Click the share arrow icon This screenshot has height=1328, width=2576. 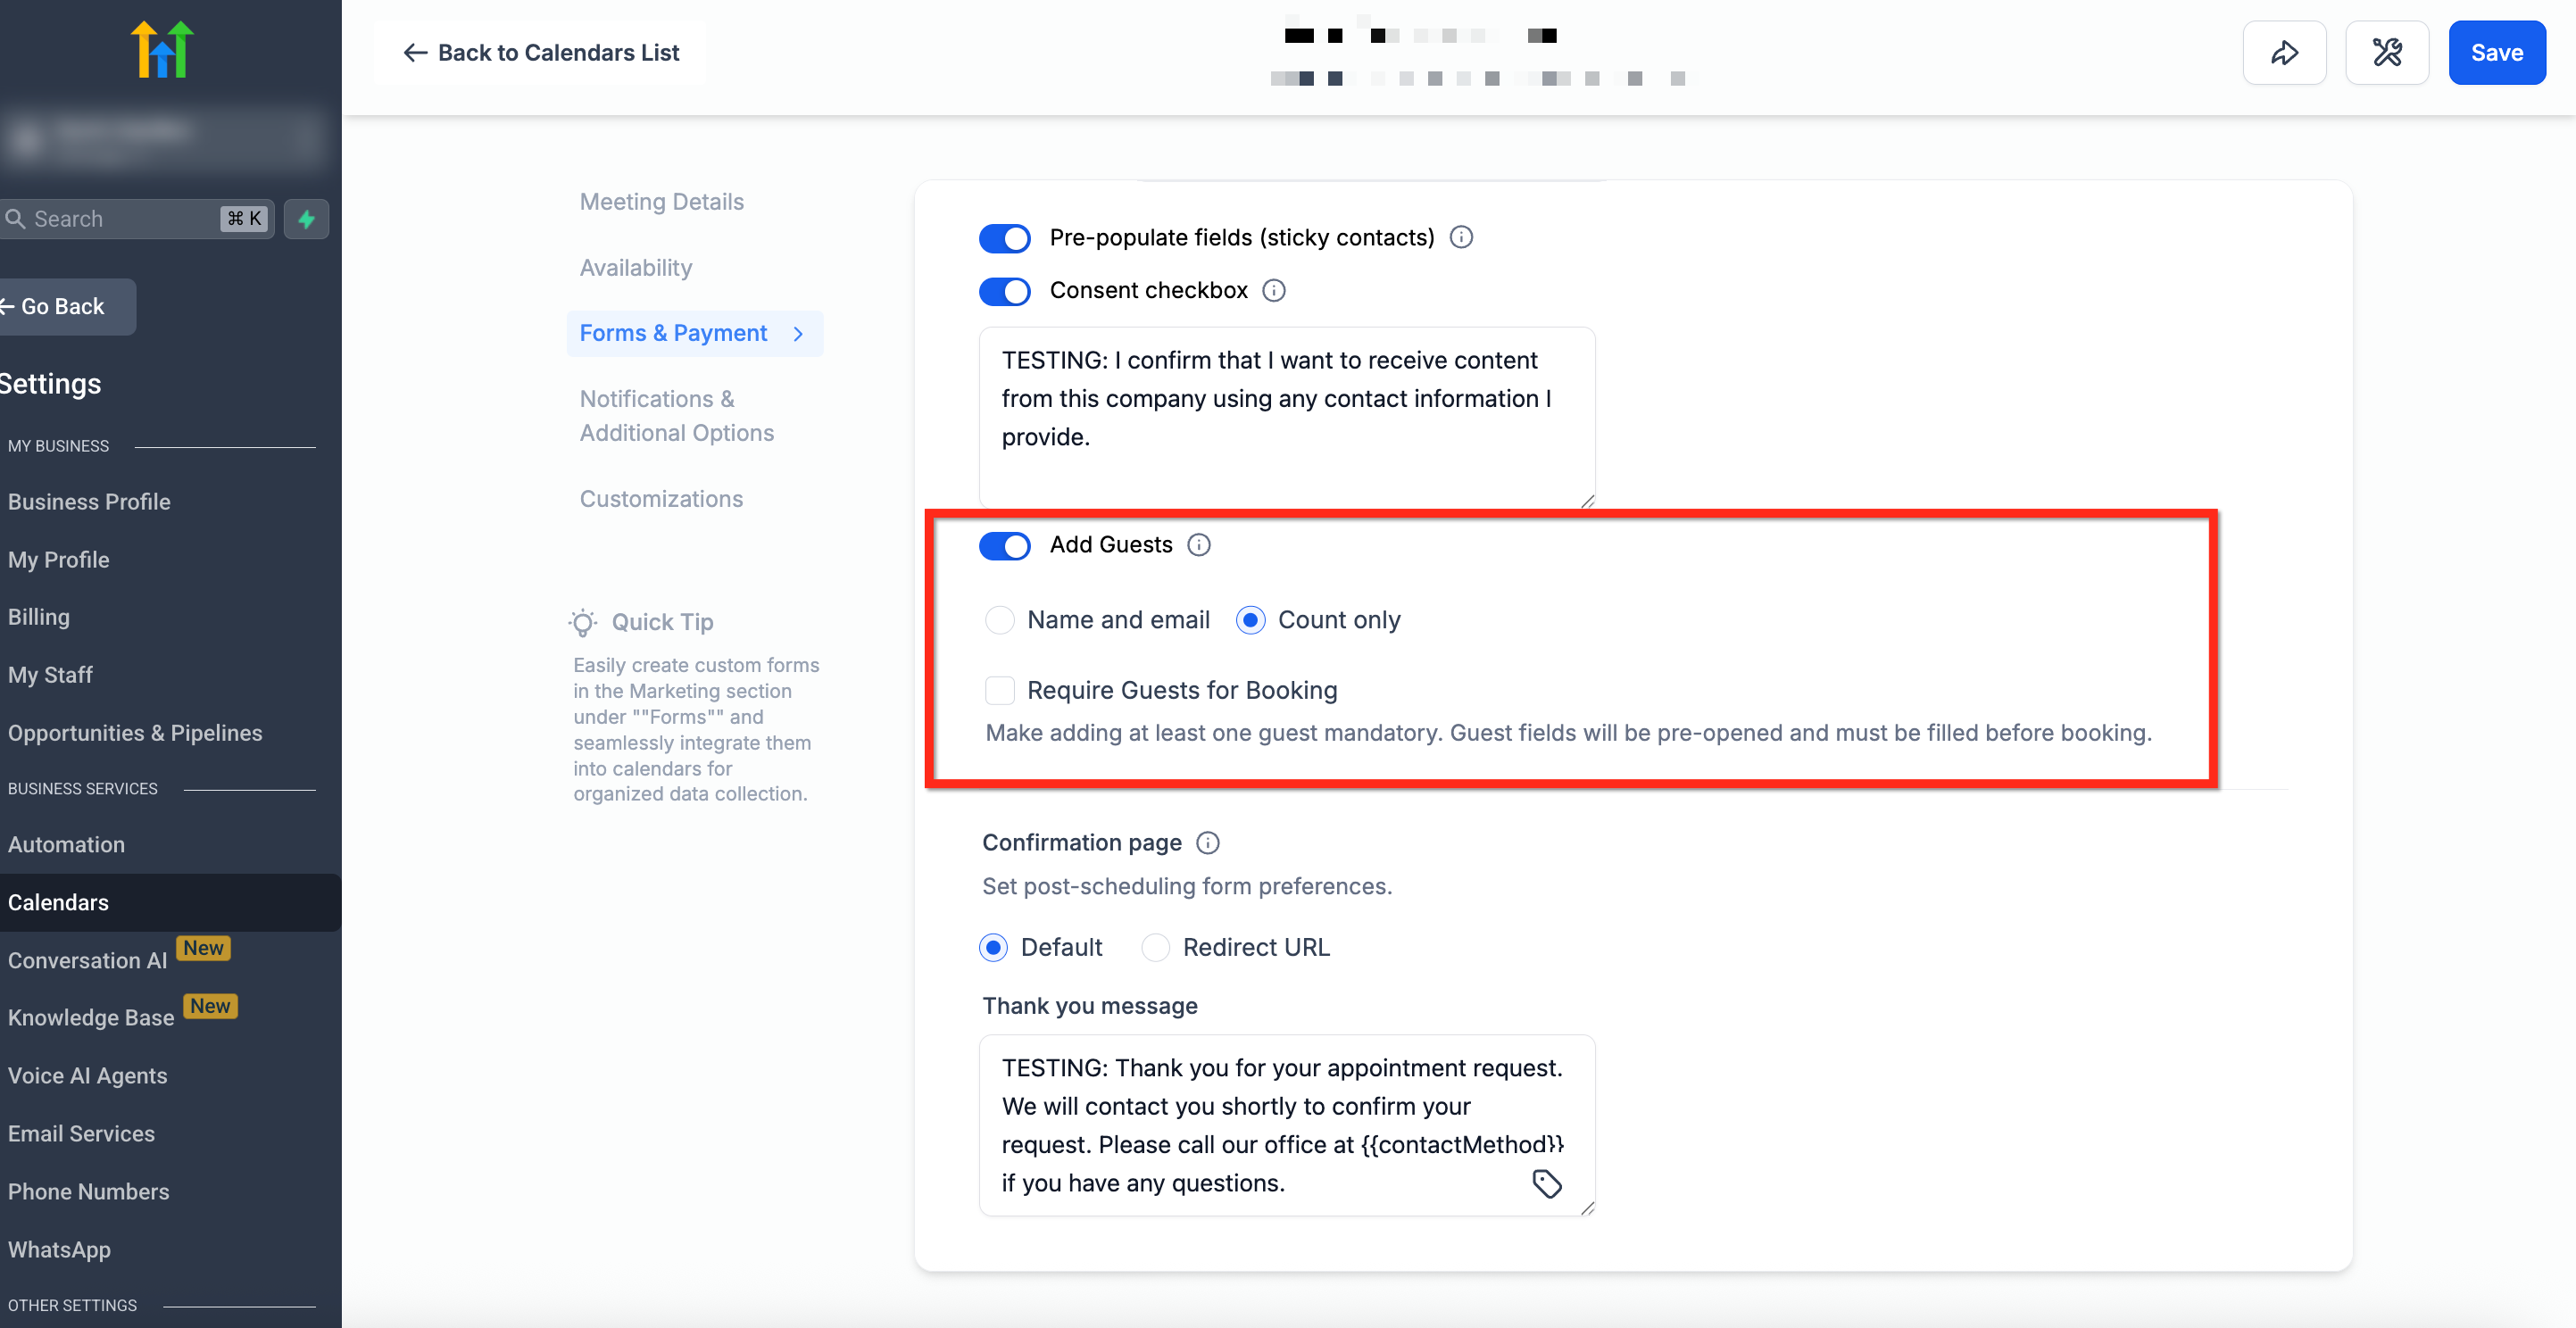click(2284, 53)
